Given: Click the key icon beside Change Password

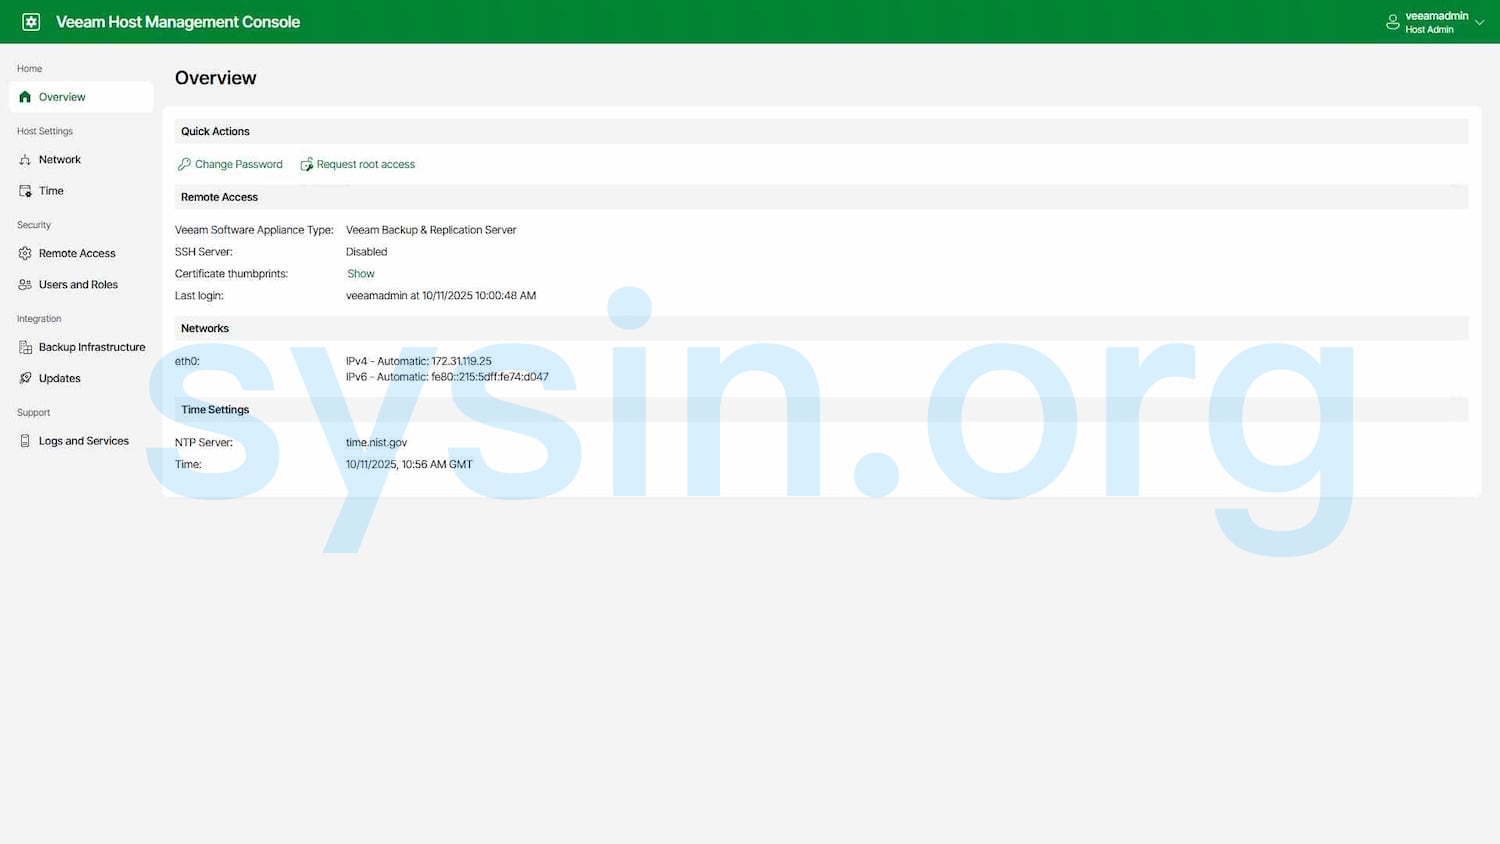Looking at the screenshot, I should click(185, 164).
